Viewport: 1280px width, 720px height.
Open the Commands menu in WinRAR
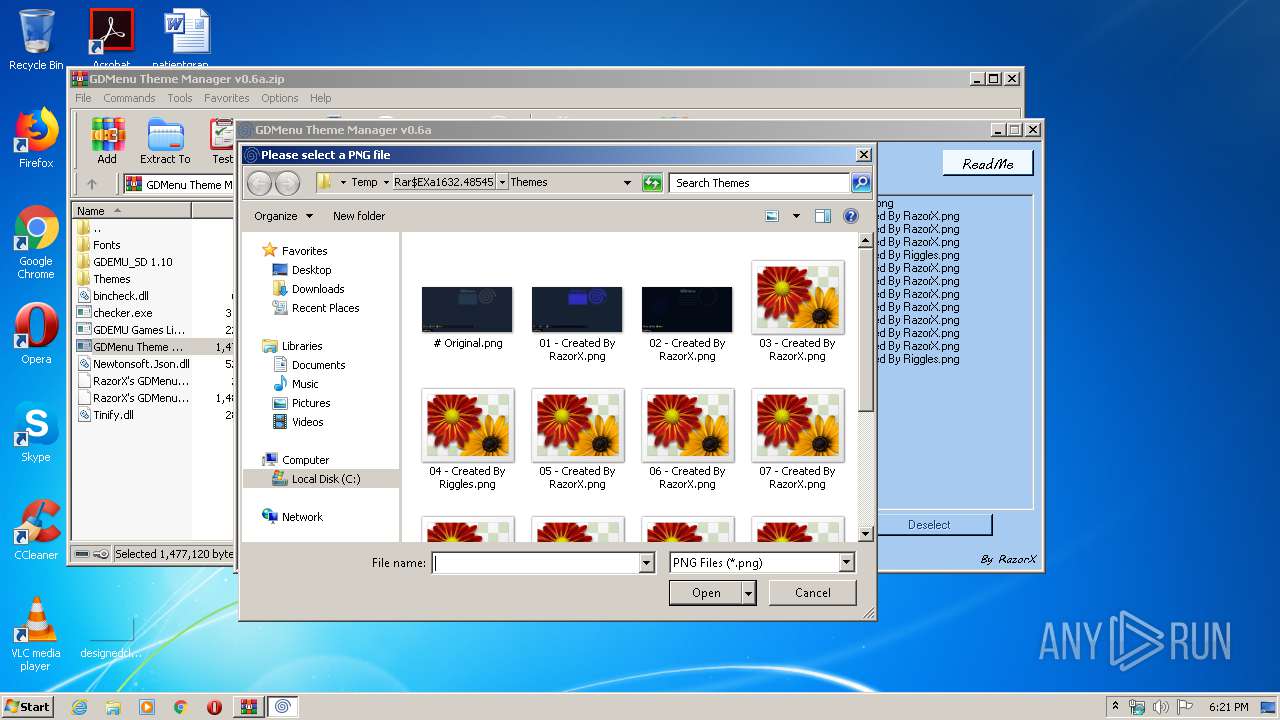click(129, 98)
